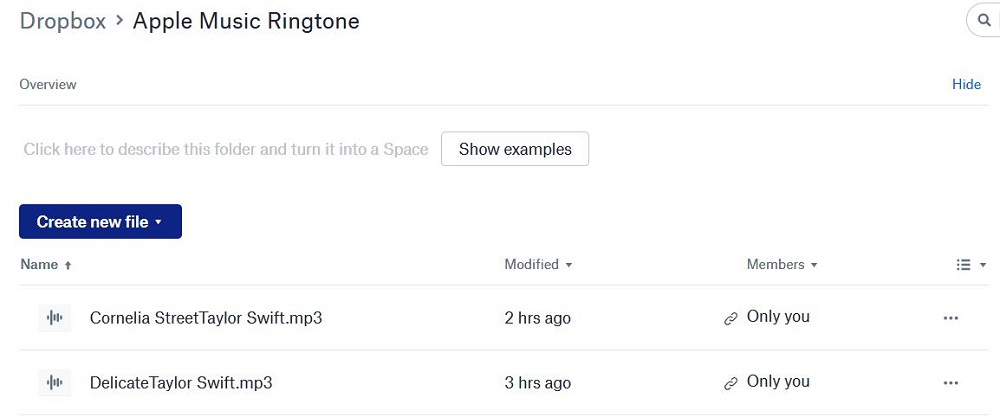This screenshot has width=1000, height=417.
Task: Change list view layout icon
Action: pos(970,265)
